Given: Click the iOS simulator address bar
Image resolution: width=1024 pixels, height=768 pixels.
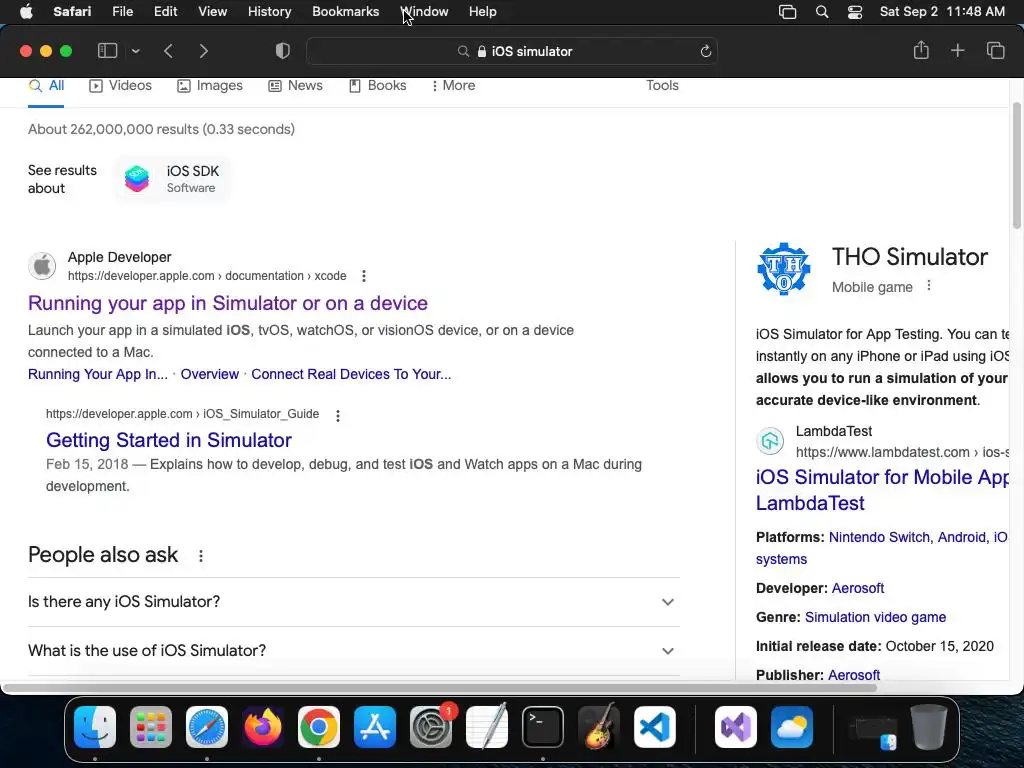Looking at the screenshot, I should point(512,51).
